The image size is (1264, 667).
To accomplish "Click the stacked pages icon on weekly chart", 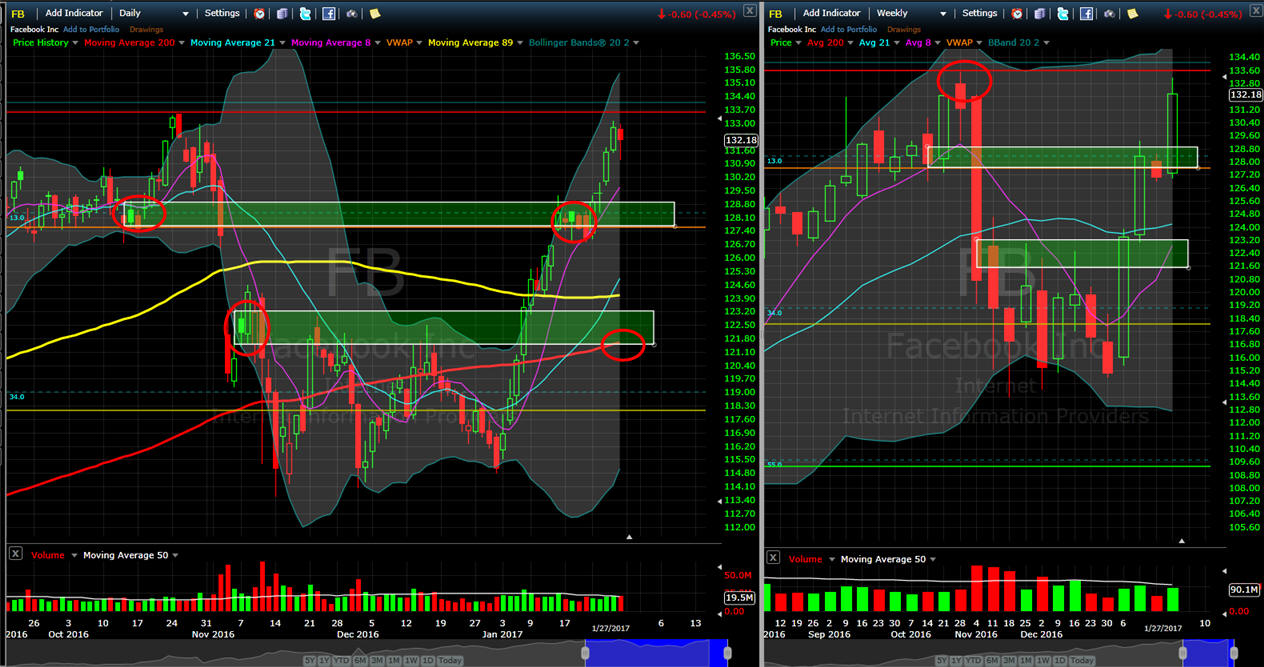I will pyautogui.click(x=1041, y=14).
